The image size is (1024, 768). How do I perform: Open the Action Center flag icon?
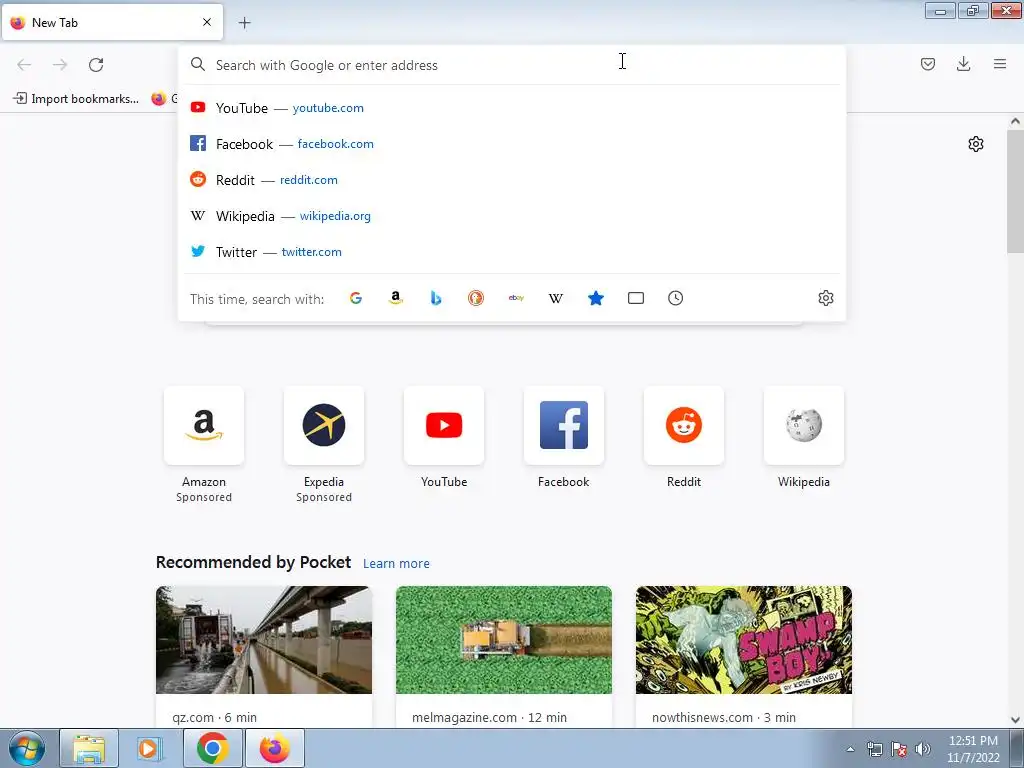[899, 749]
